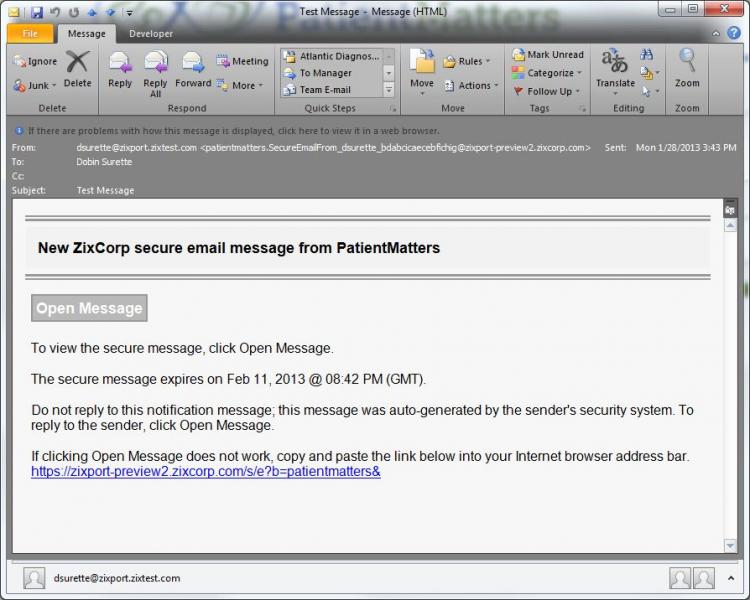The width and height of the screenshot is (750, 600).
Task: Delete this message with the X icon
Action: pyautogui.click(x=77, y=70)
